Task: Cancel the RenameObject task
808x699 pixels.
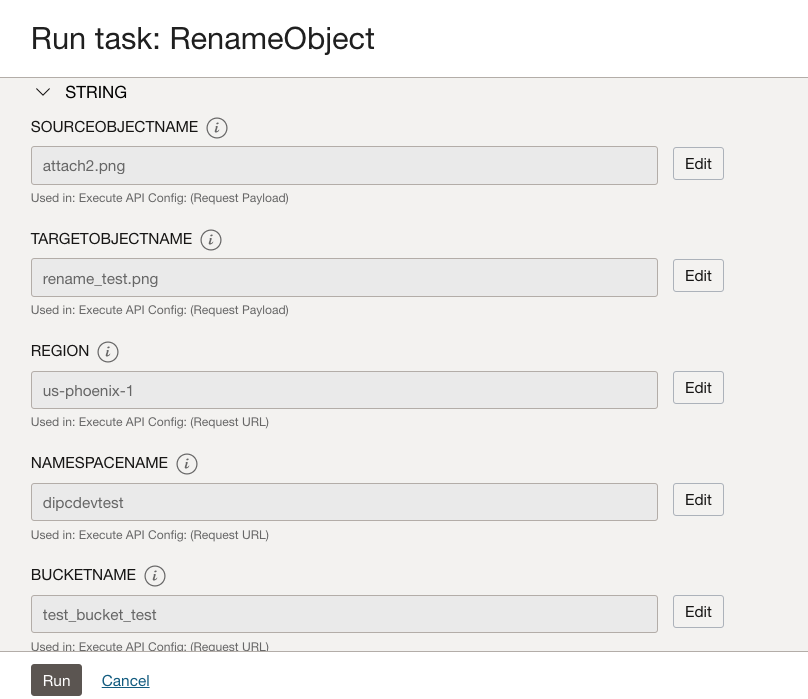Action: coord(125,680)
